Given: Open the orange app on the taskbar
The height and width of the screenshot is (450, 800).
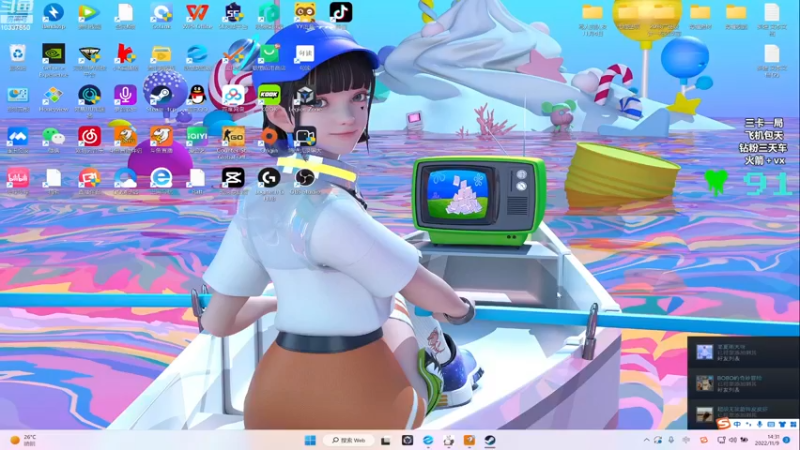Looking at the screenshot, I should point(469,440).
